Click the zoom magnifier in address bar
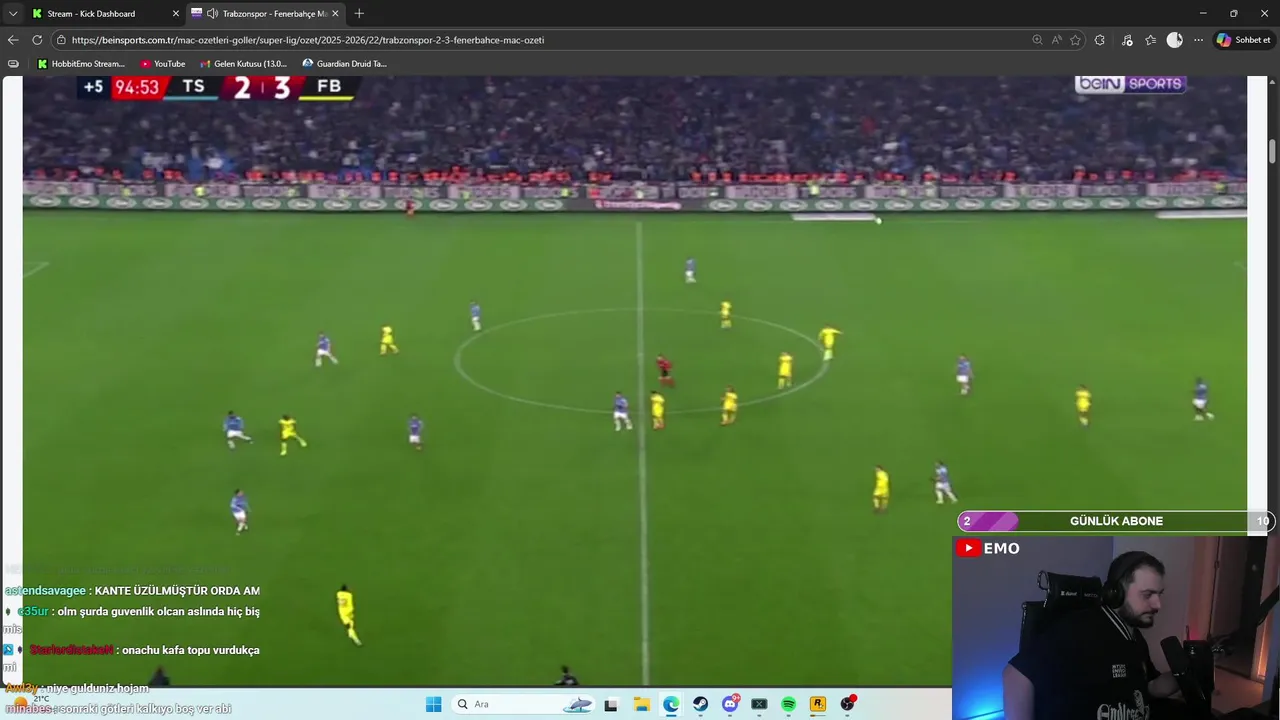1280x720 pixels. (x=1037, y=40)
